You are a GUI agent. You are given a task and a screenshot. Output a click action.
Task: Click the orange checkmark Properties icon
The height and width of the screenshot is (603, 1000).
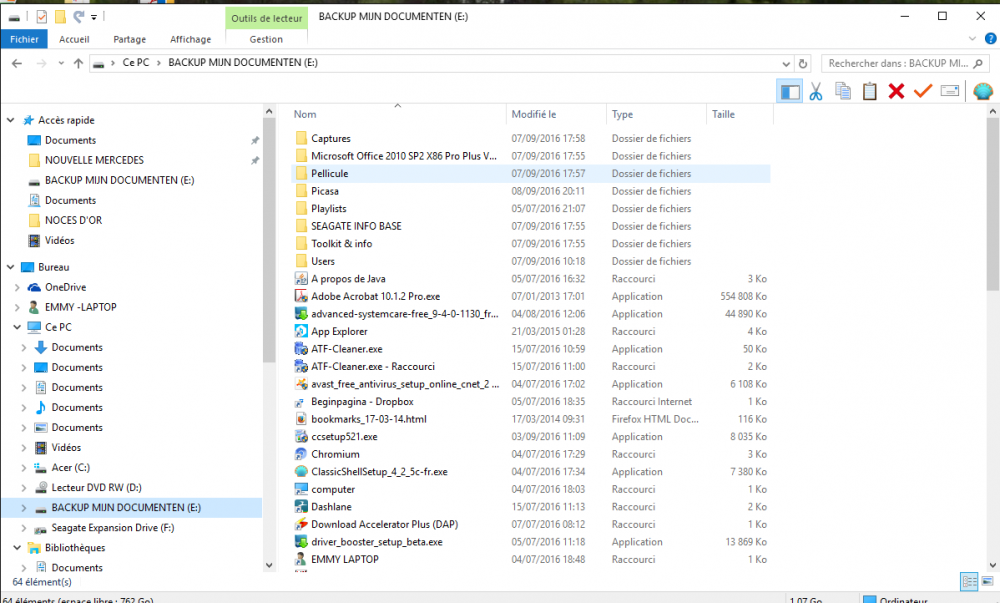tap(923, 92)
